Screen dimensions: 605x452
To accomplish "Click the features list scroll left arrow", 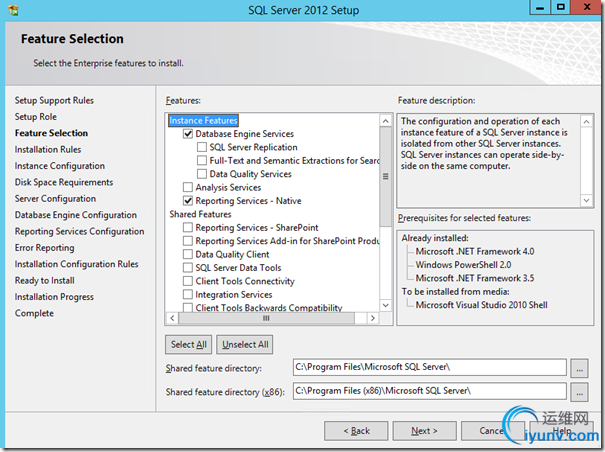I will (x=172, y=318).
